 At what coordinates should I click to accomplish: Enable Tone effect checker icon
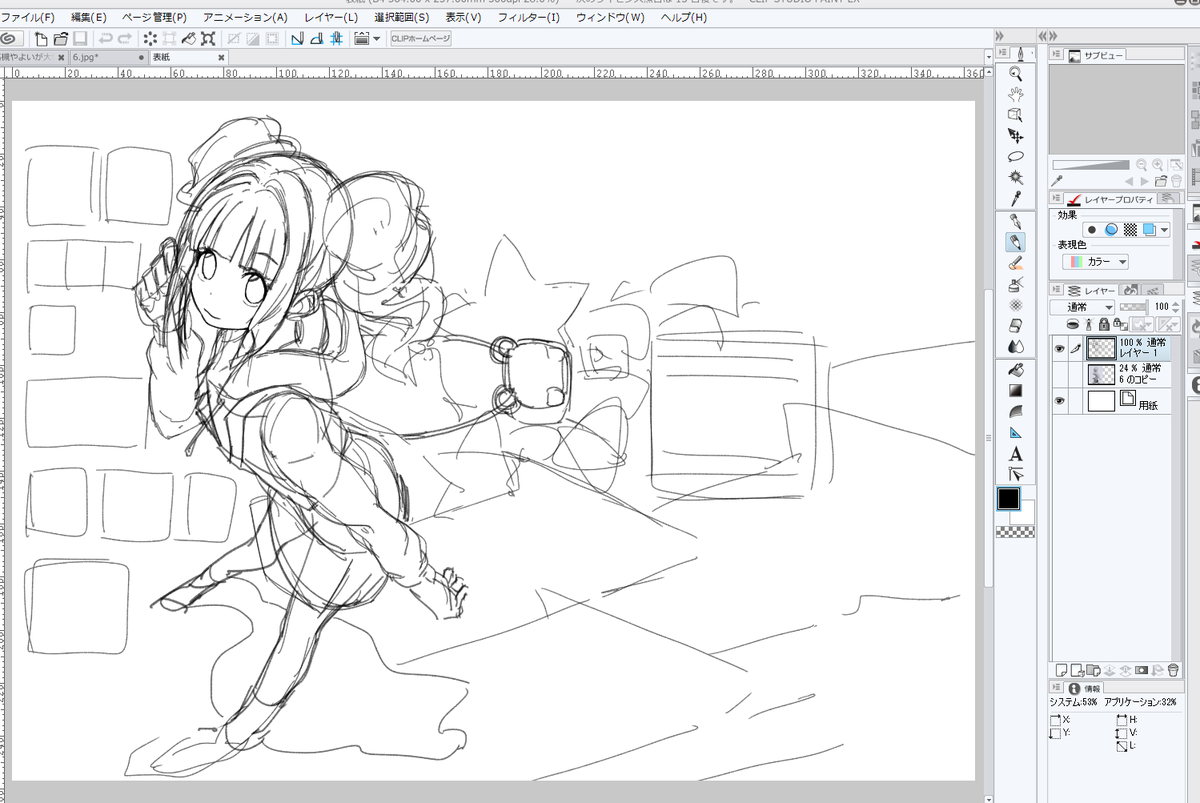coord(1130,230)
